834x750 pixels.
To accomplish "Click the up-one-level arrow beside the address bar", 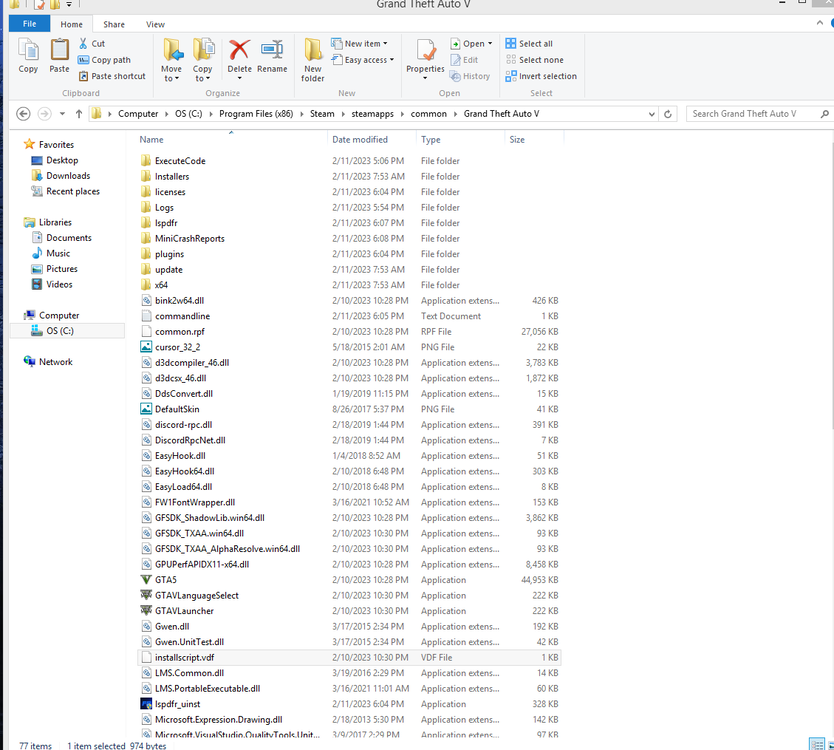I will tap(78, 113).
